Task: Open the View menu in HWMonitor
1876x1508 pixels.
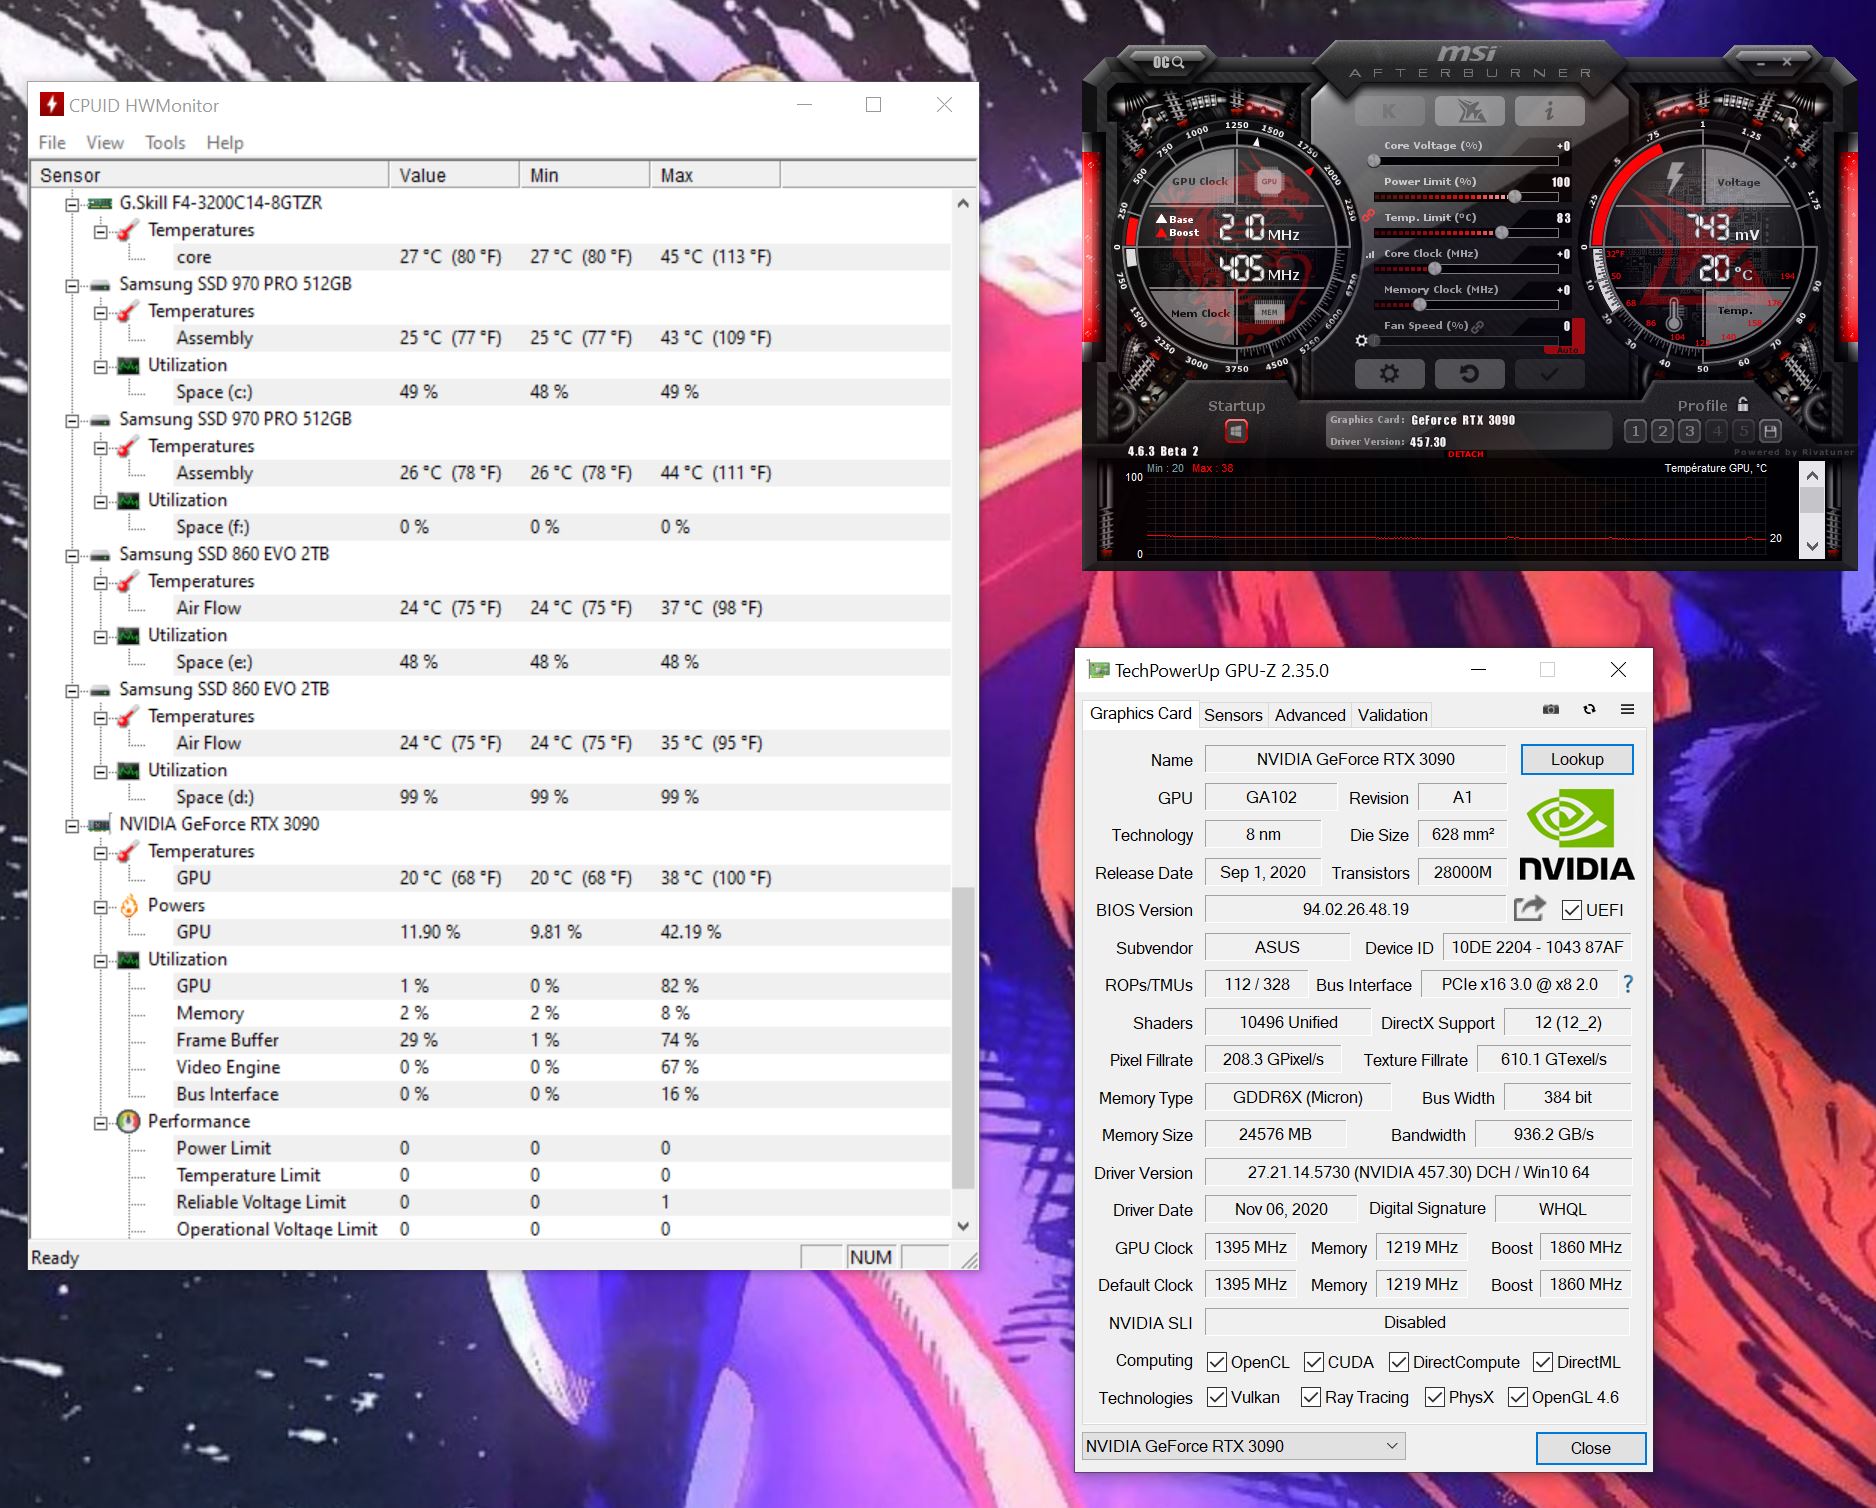Action: point(105,143)
